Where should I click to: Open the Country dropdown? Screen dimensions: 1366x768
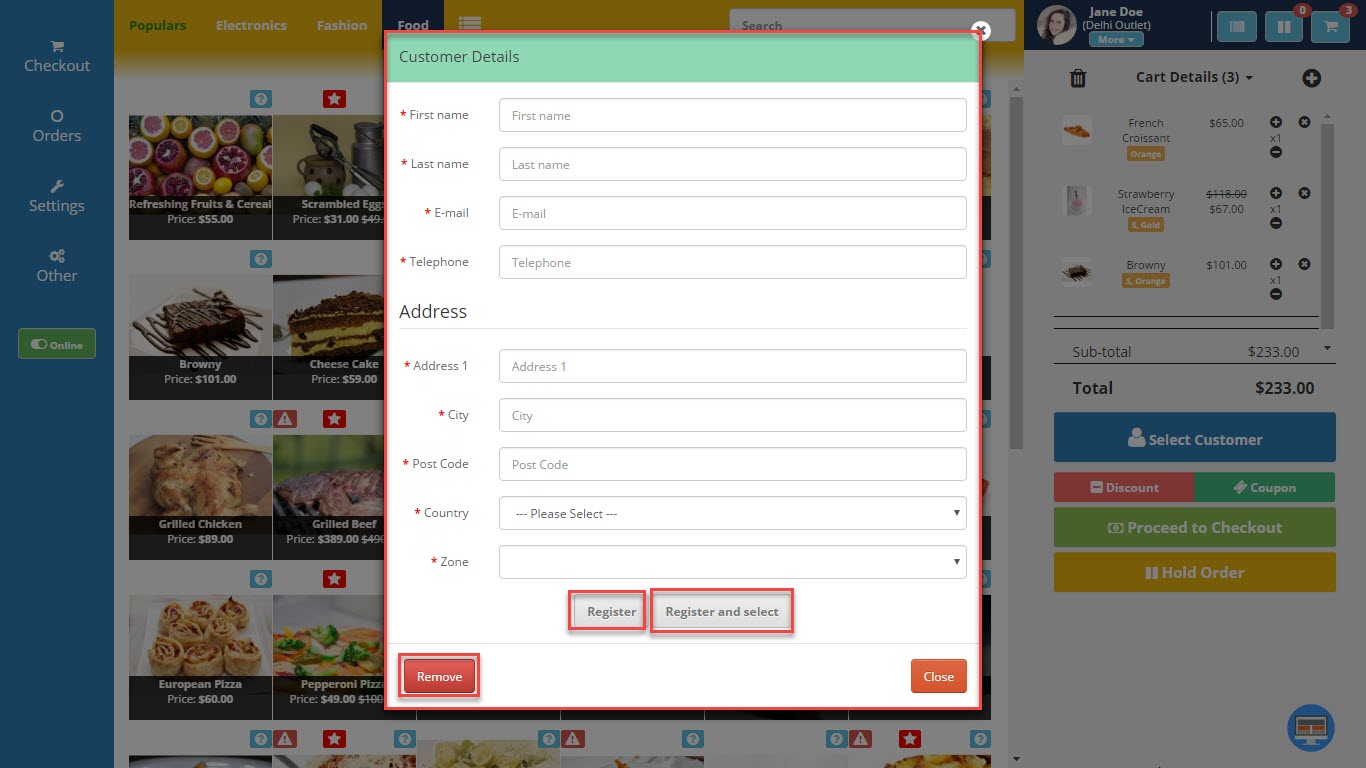tap(732, 513)
